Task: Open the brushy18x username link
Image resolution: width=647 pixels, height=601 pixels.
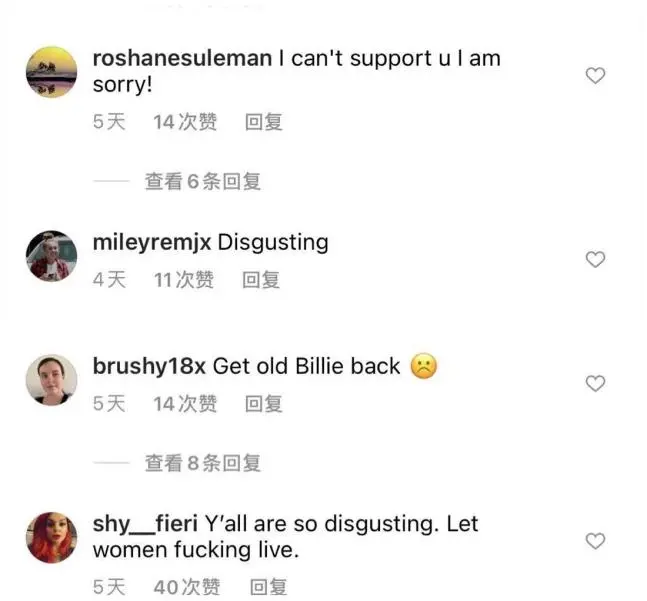Action: click(149, 366)
